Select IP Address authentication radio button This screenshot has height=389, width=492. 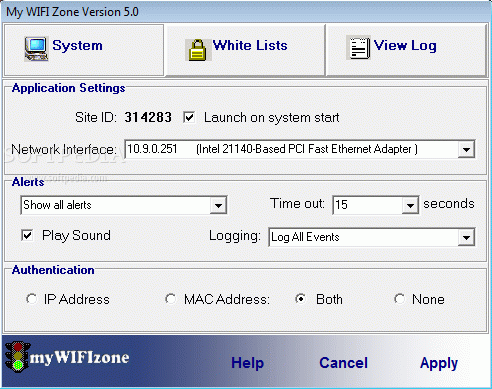(x=32, y=299)
